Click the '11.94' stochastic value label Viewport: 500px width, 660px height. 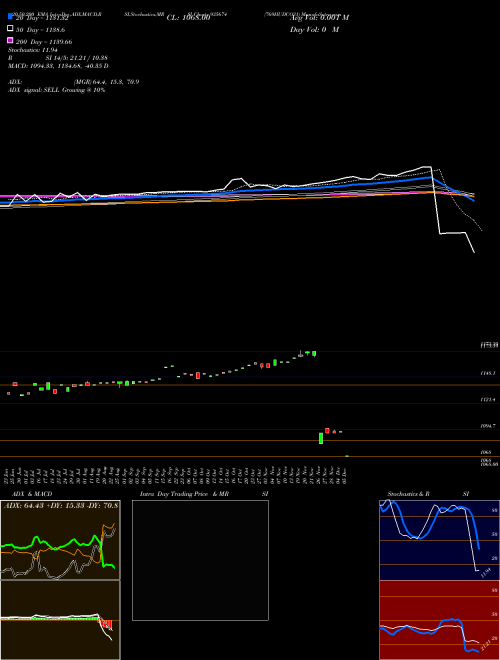(486, 573)
